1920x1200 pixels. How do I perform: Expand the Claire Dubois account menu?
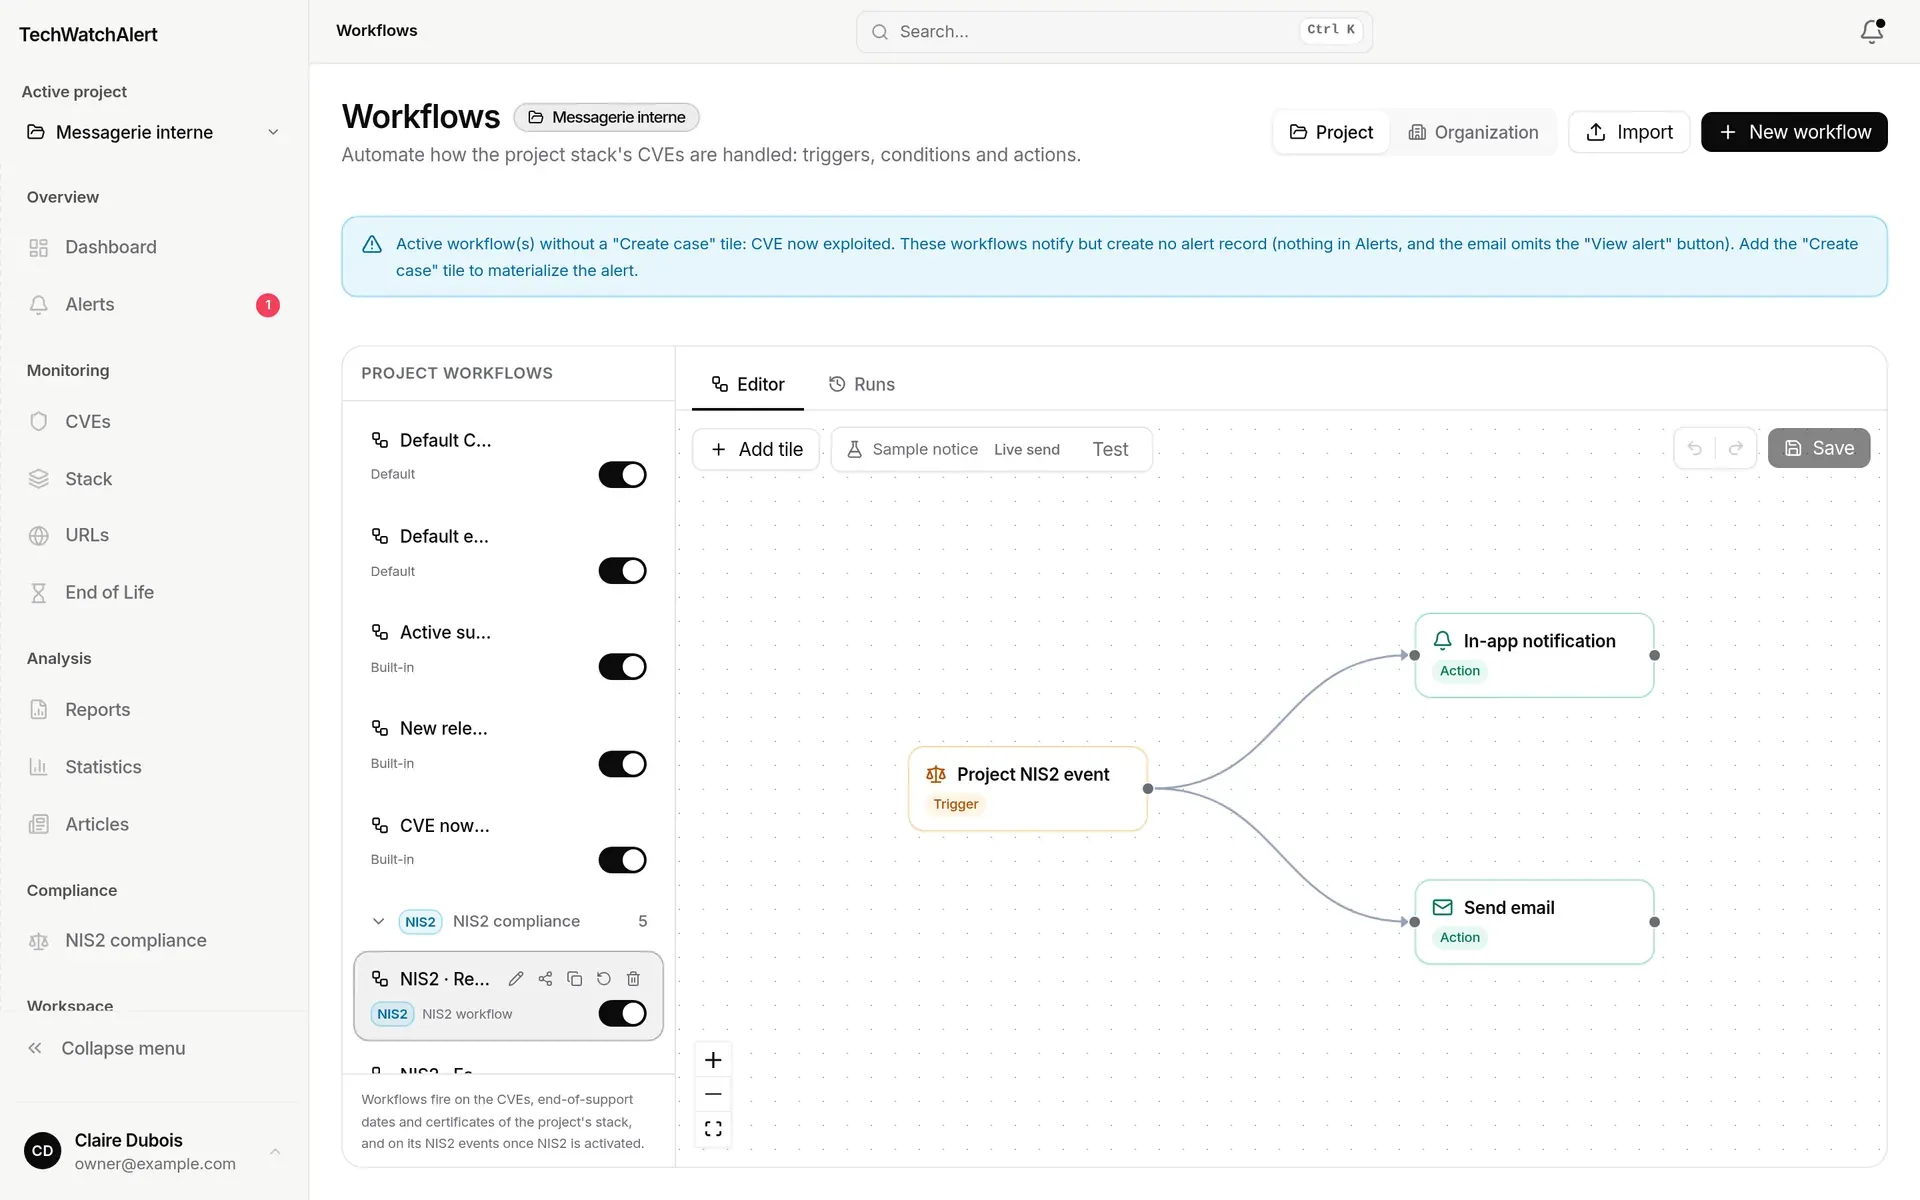[154, 1152]
